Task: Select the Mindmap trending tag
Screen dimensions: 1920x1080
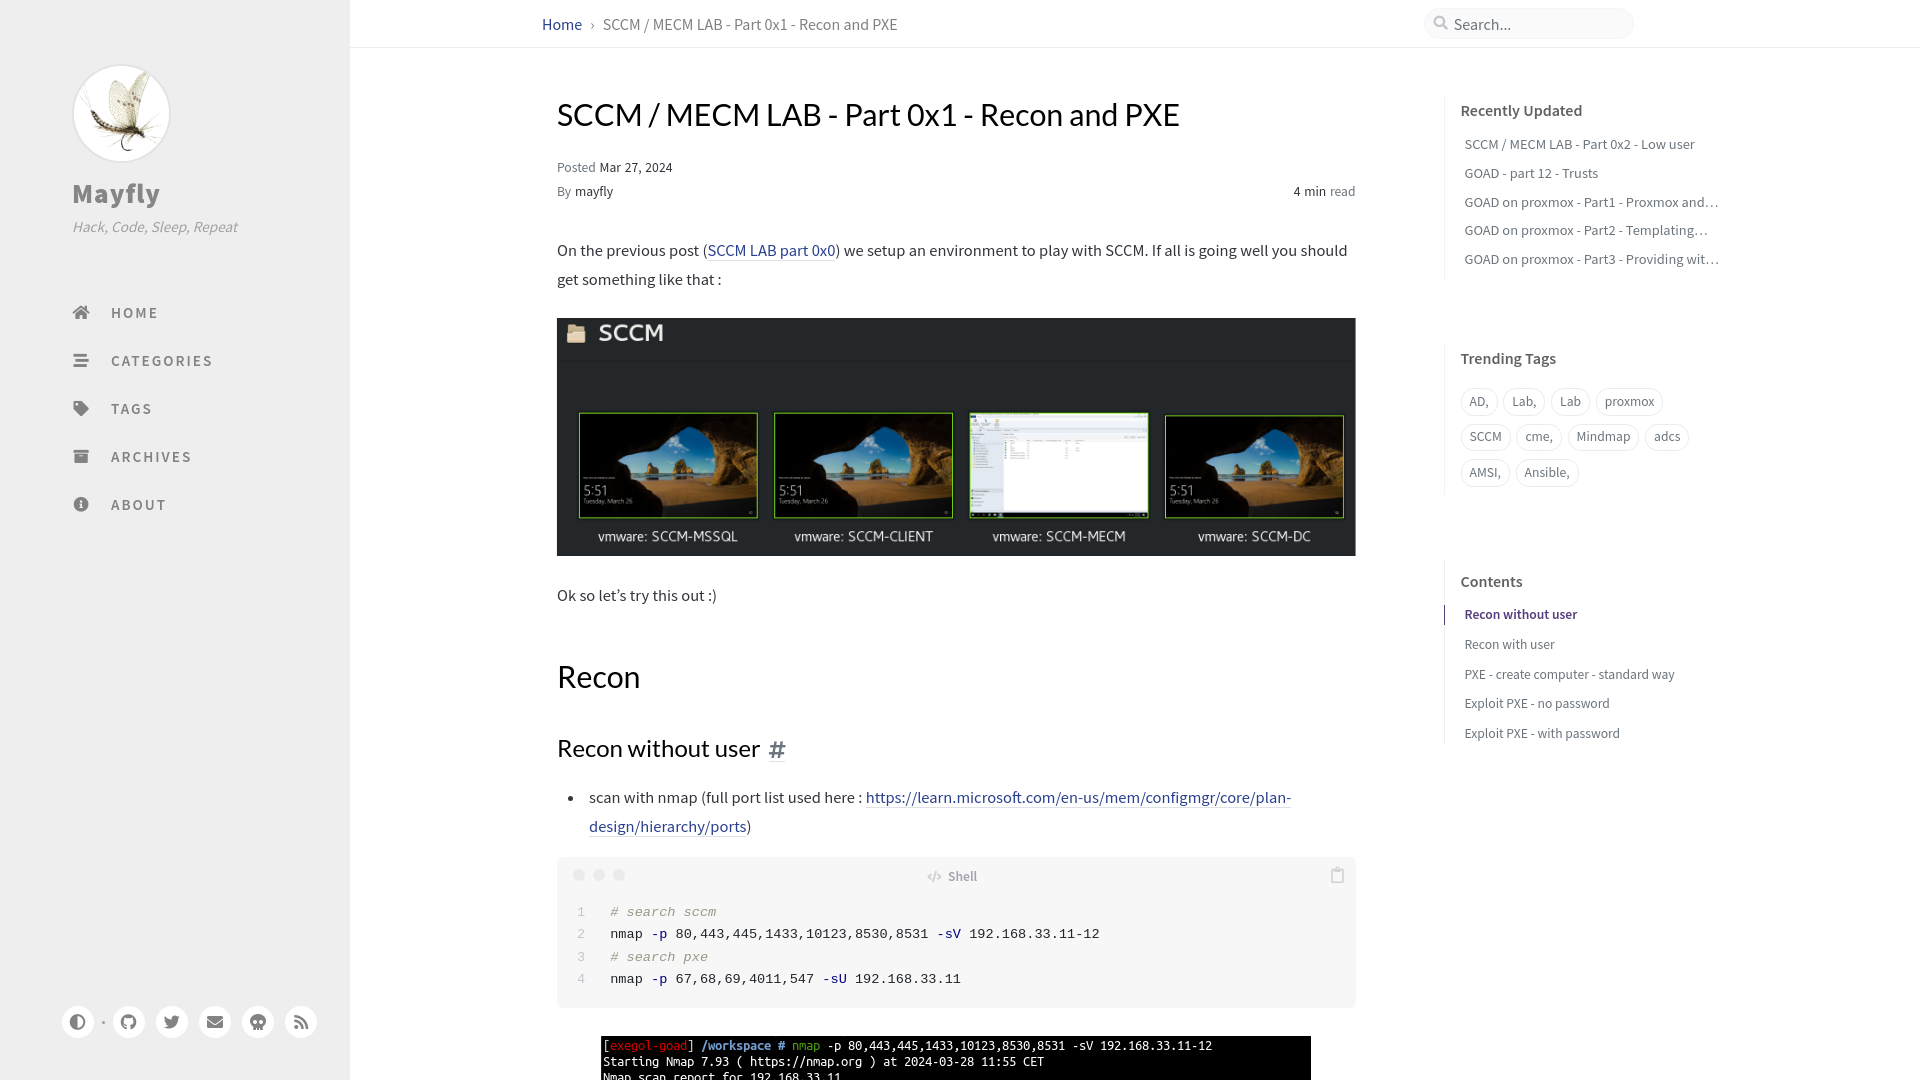Action: pos(1603,437)
